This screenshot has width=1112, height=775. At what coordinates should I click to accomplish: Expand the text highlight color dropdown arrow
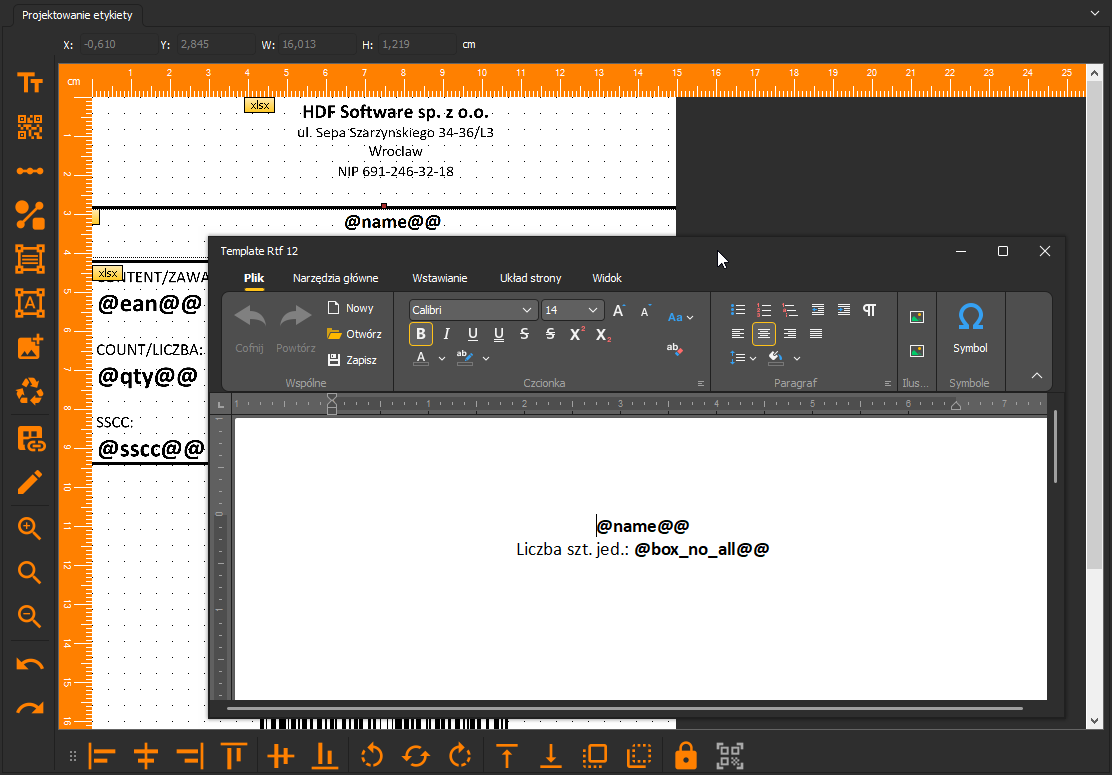pos(486,358)
